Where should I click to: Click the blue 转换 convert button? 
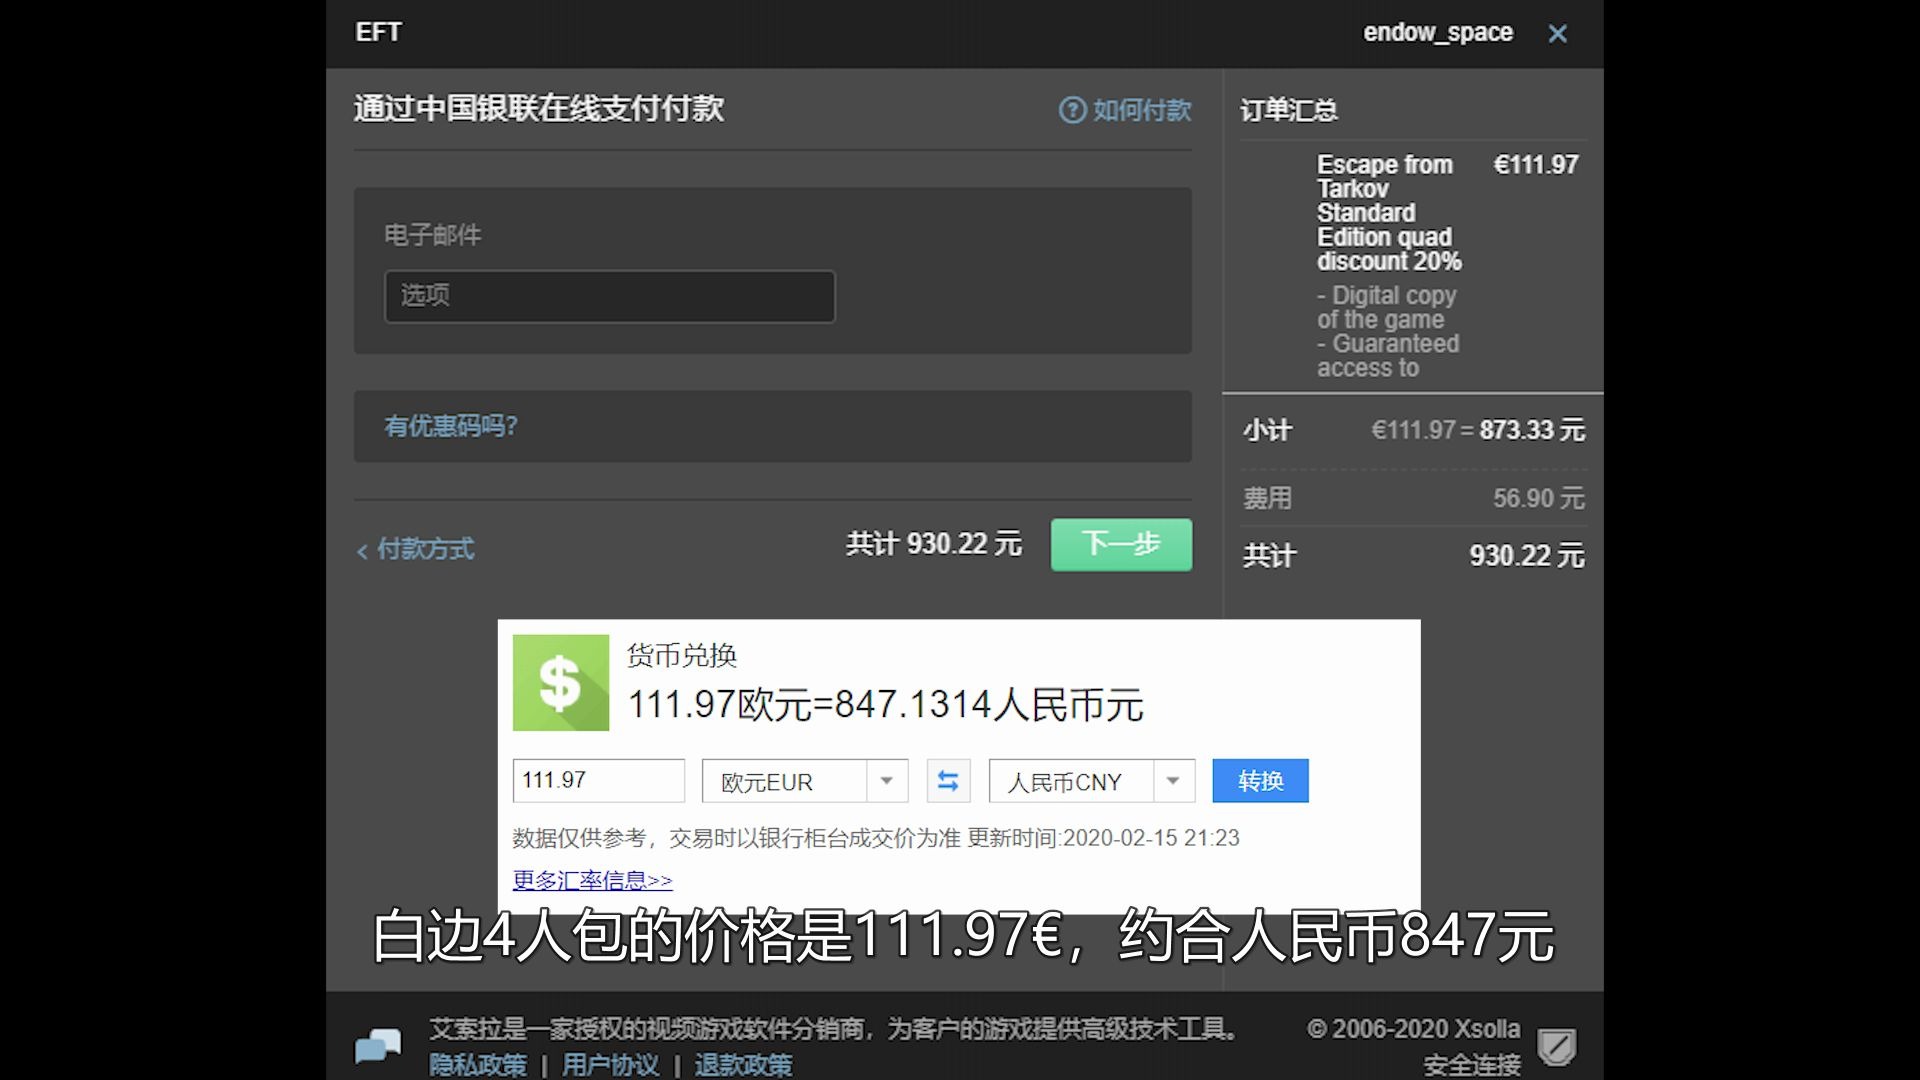click(x=1260, y=781)
